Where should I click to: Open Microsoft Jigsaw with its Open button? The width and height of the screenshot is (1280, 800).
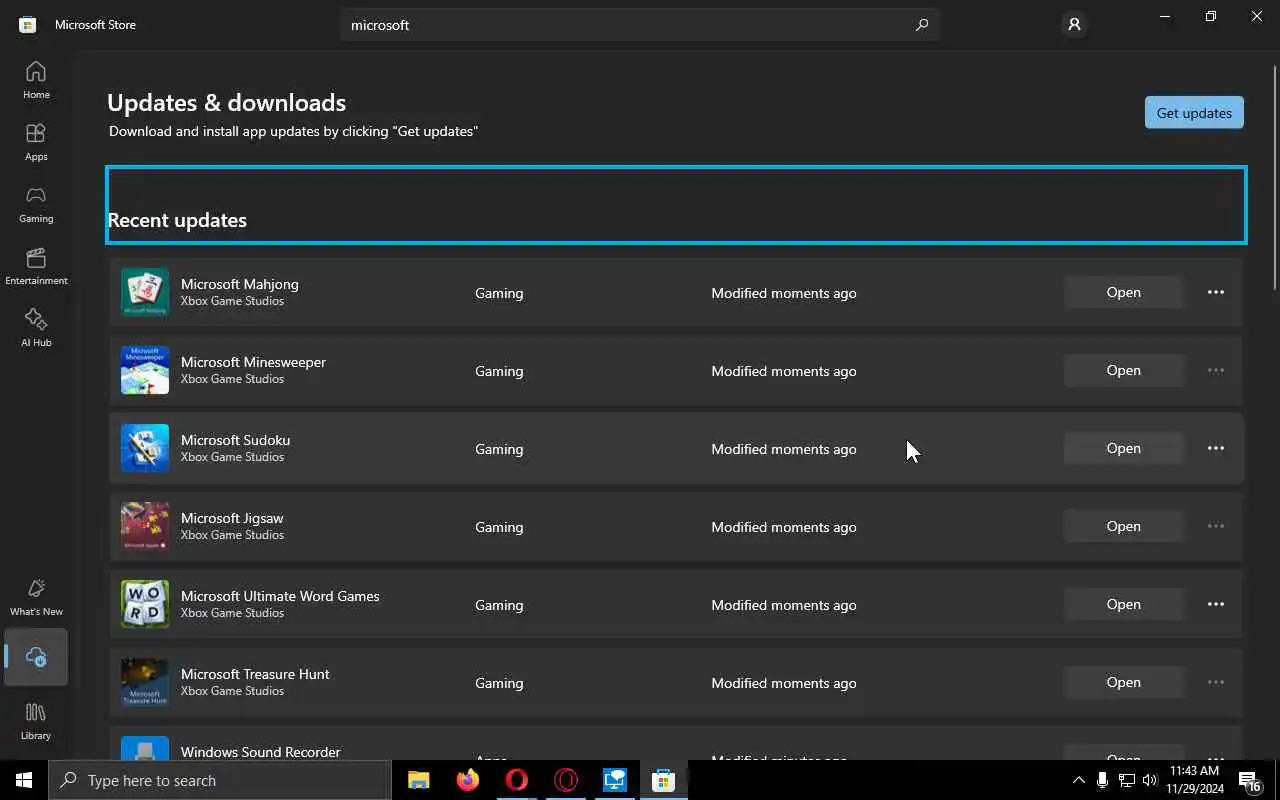click(x=1123, y=526)
